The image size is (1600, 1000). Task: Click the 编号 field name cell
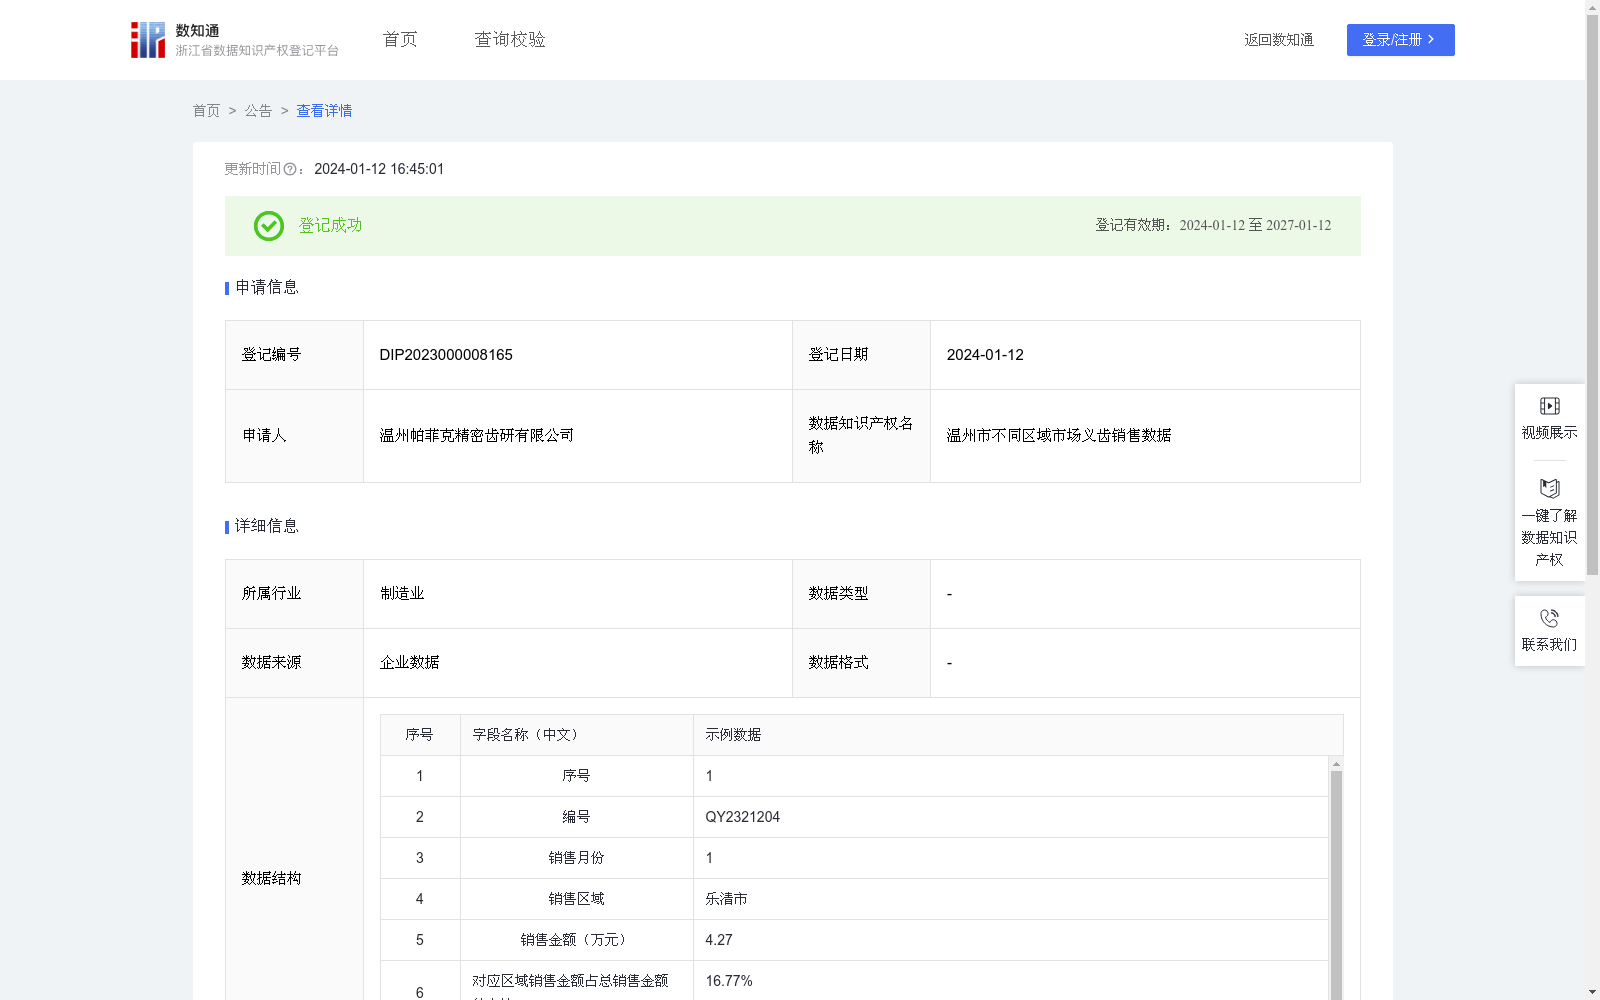577,817
